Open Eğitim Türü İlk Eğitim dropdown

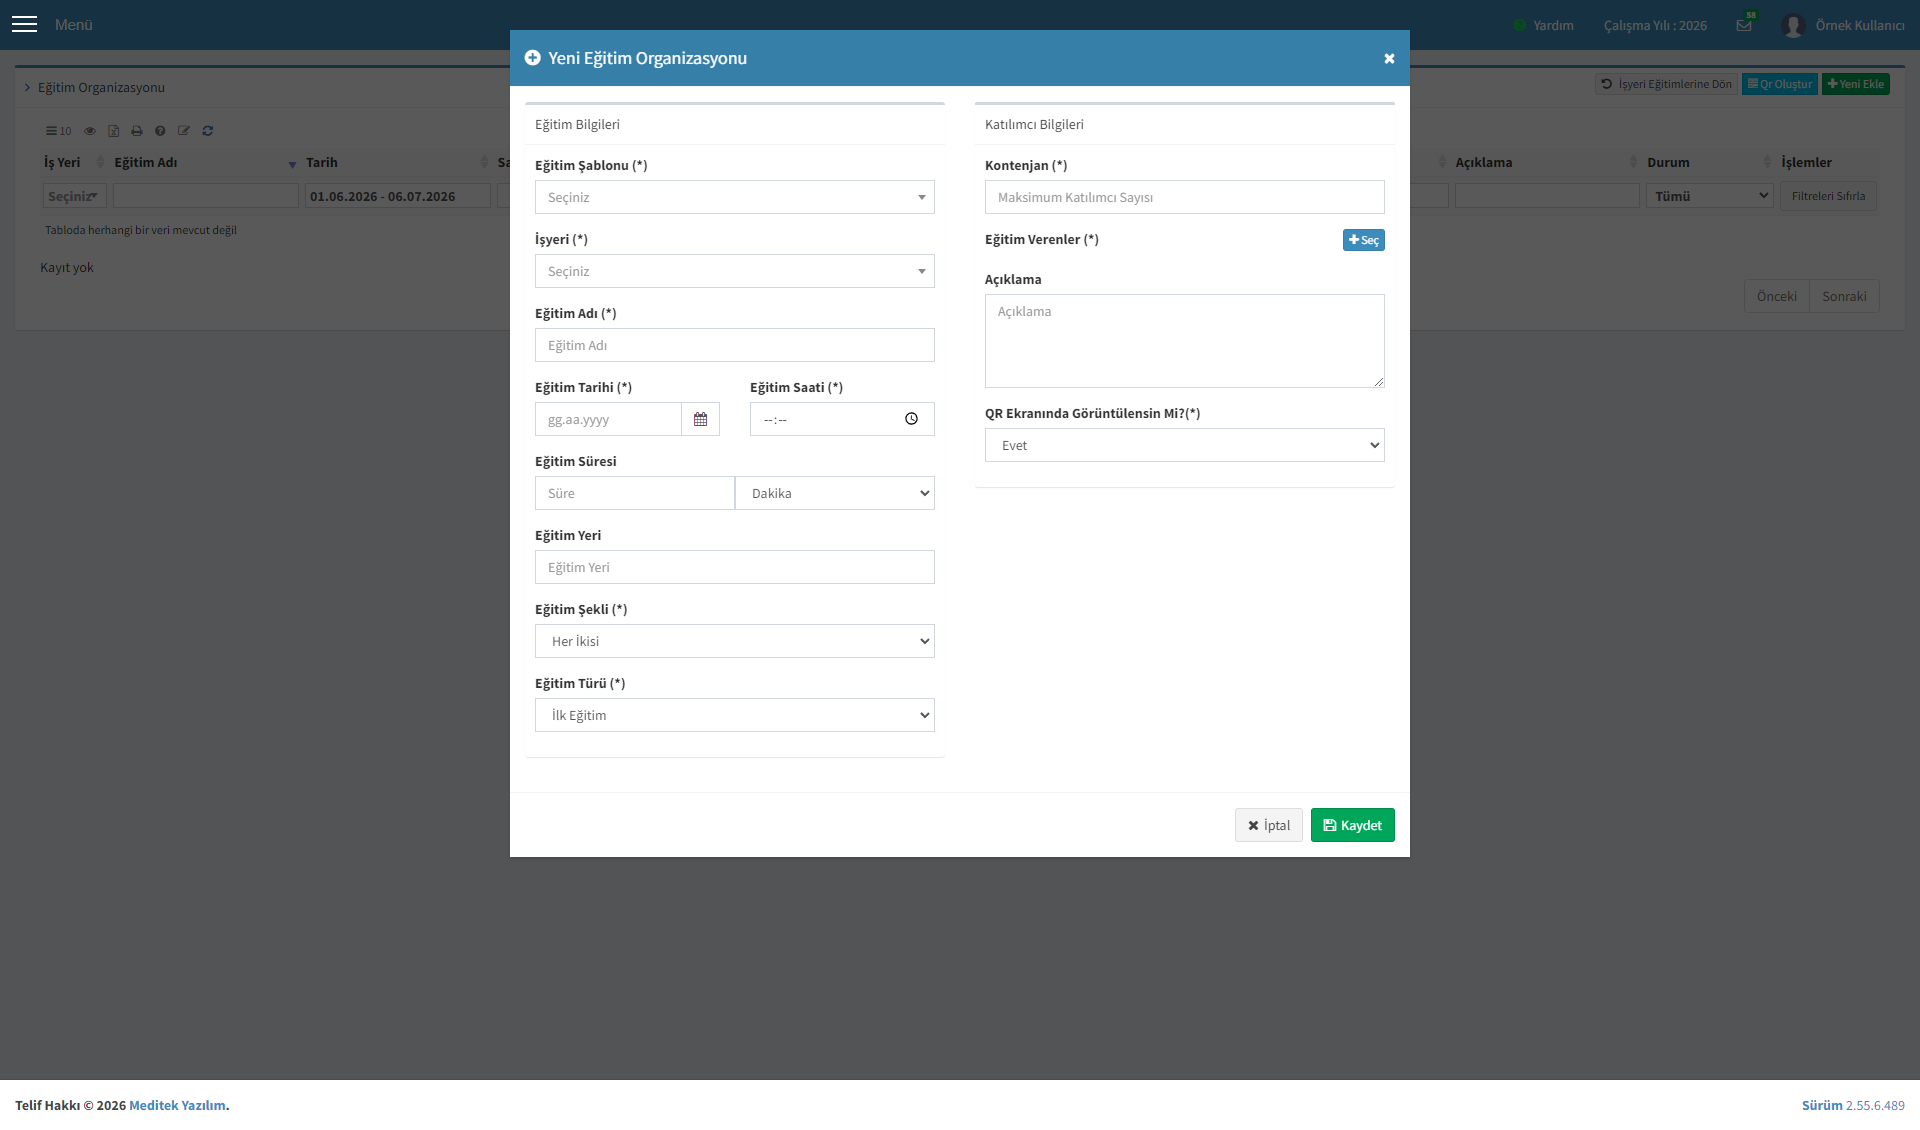click(735, 715)
